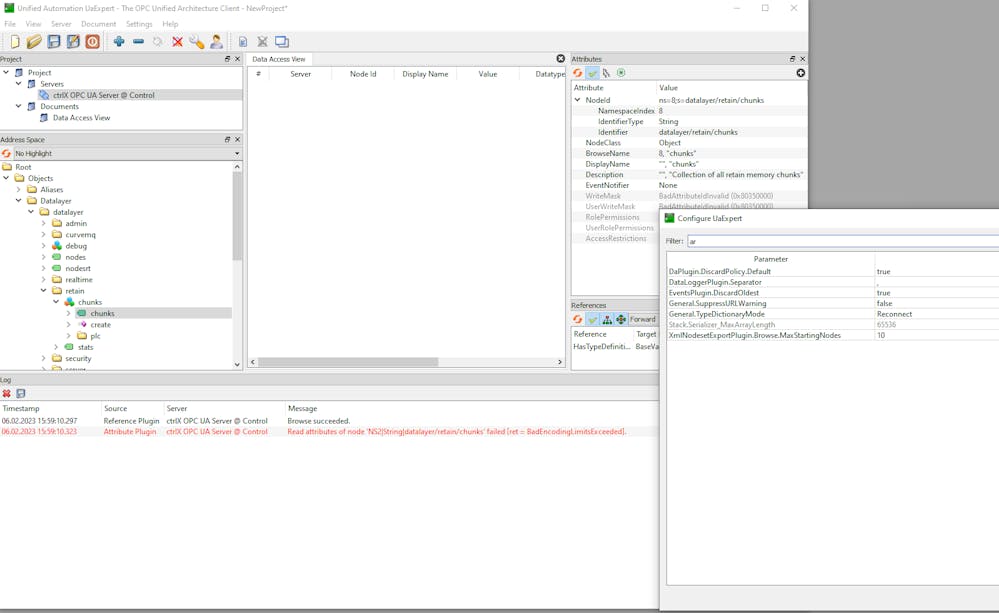This screenshot has width=999, height=613.
Task: Click the blue plus Add Server icon
Action: click(119, 42)
